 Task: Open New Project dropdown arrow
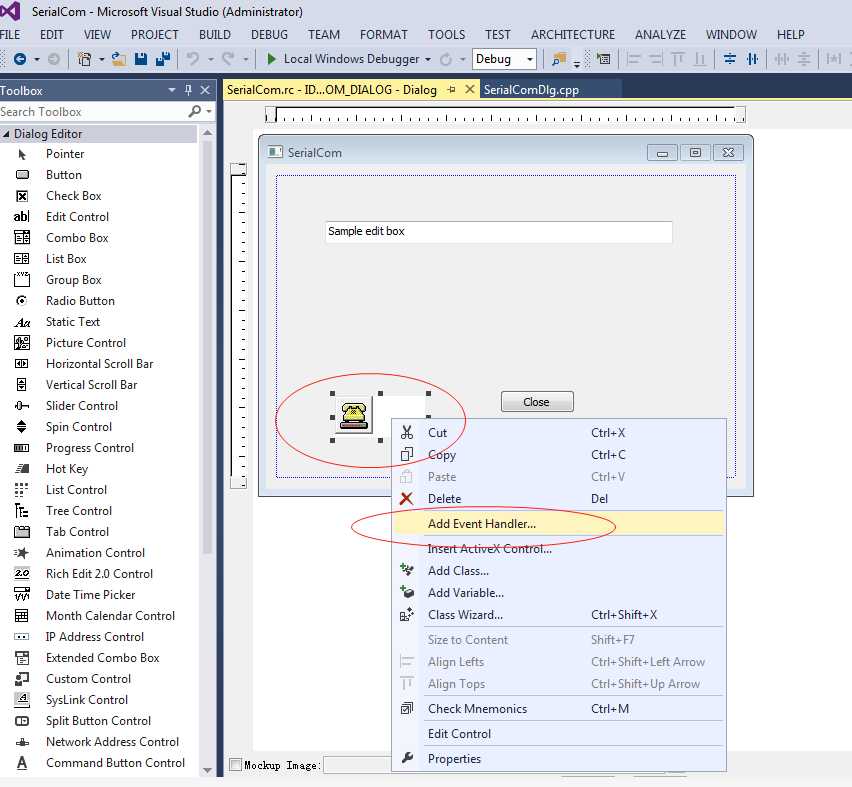click(x=101, y=59)
